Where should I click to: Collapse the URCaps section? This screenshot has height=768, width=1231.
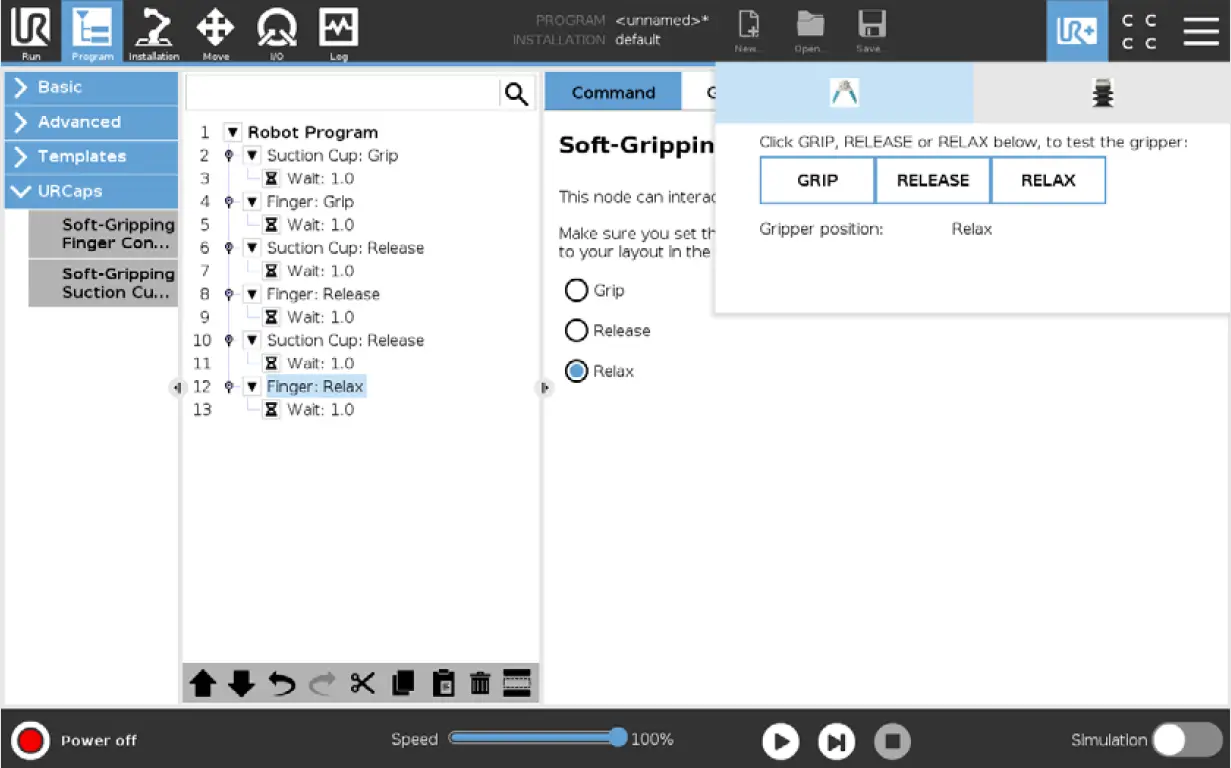point(91,191)
